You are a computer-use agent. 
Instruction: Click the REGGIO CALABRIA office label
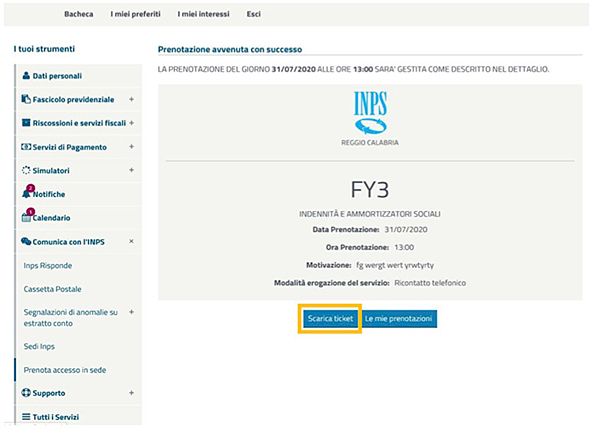coord(370,143)
